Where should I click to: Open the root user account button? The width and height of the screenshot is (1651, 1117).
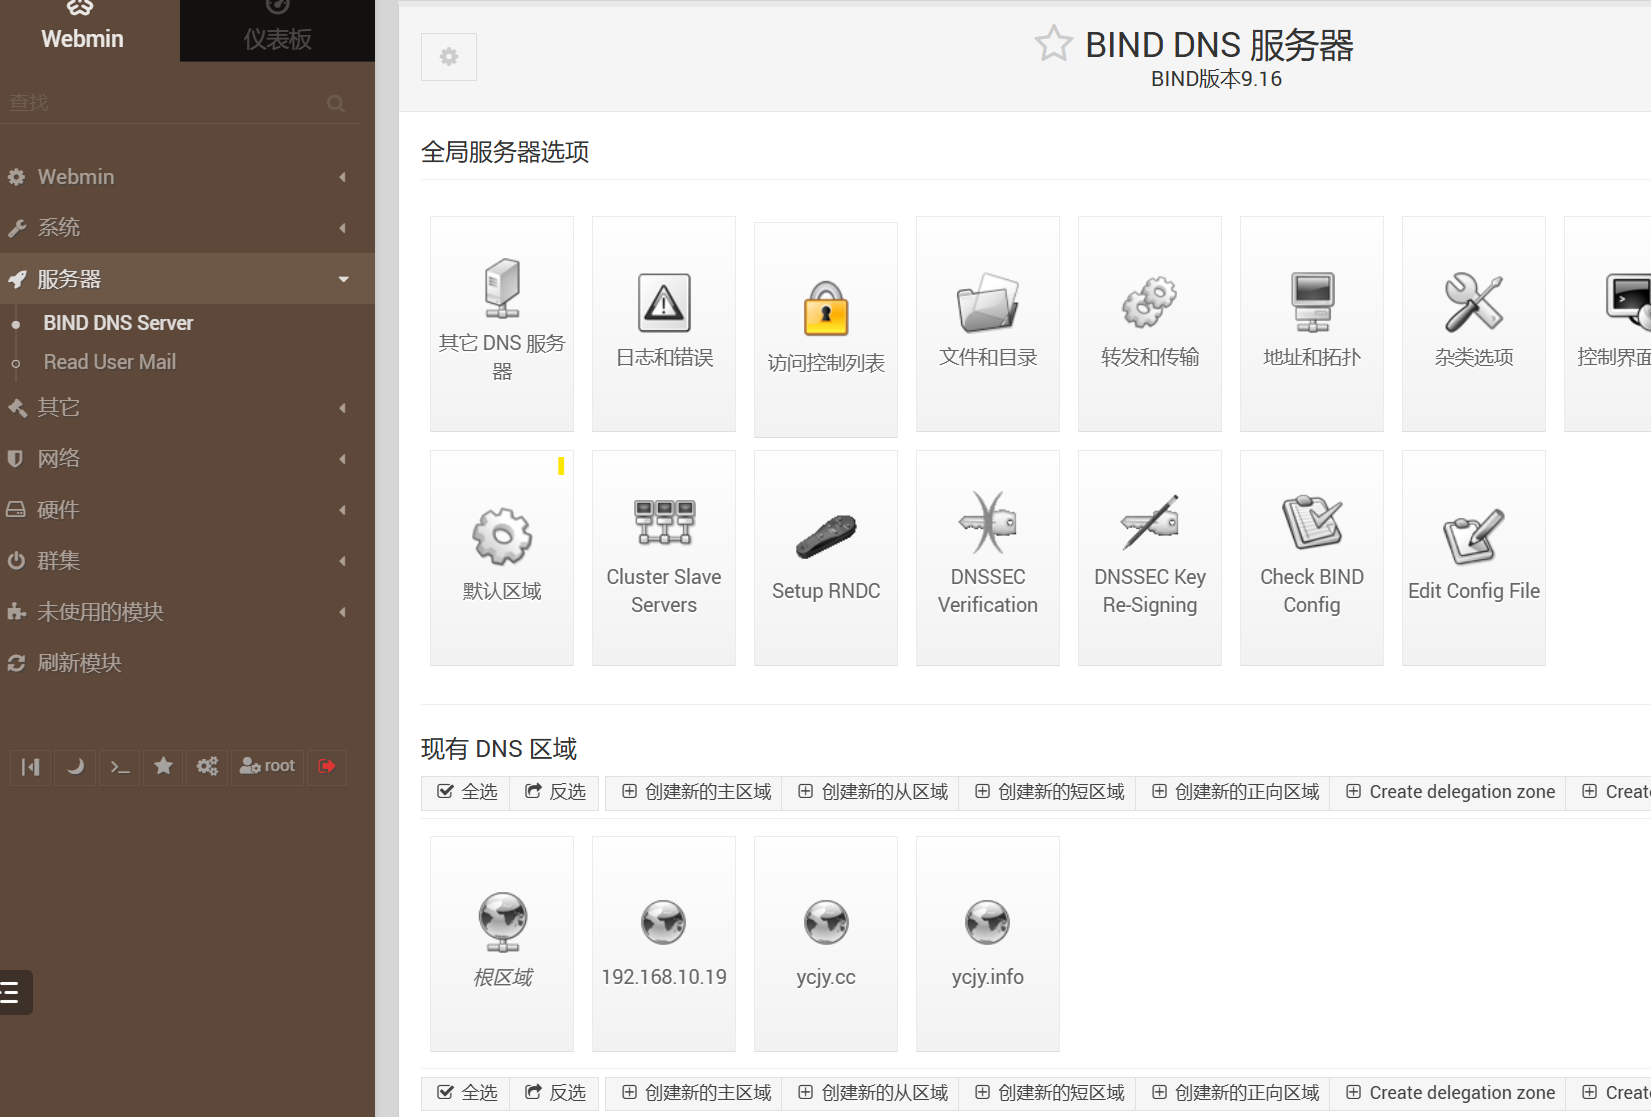pos(267,767)
